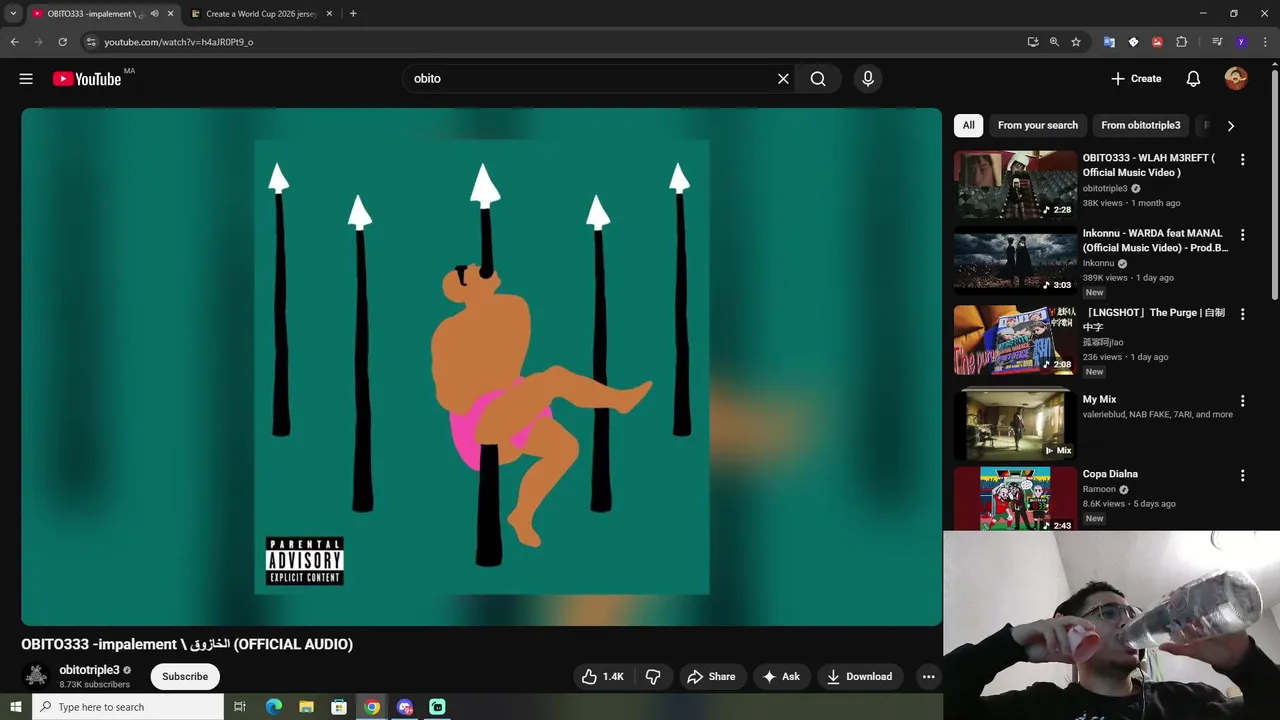Dislike the video
Screen dimensions: 1280x720
pyautogui.click(x=653, y=677)
